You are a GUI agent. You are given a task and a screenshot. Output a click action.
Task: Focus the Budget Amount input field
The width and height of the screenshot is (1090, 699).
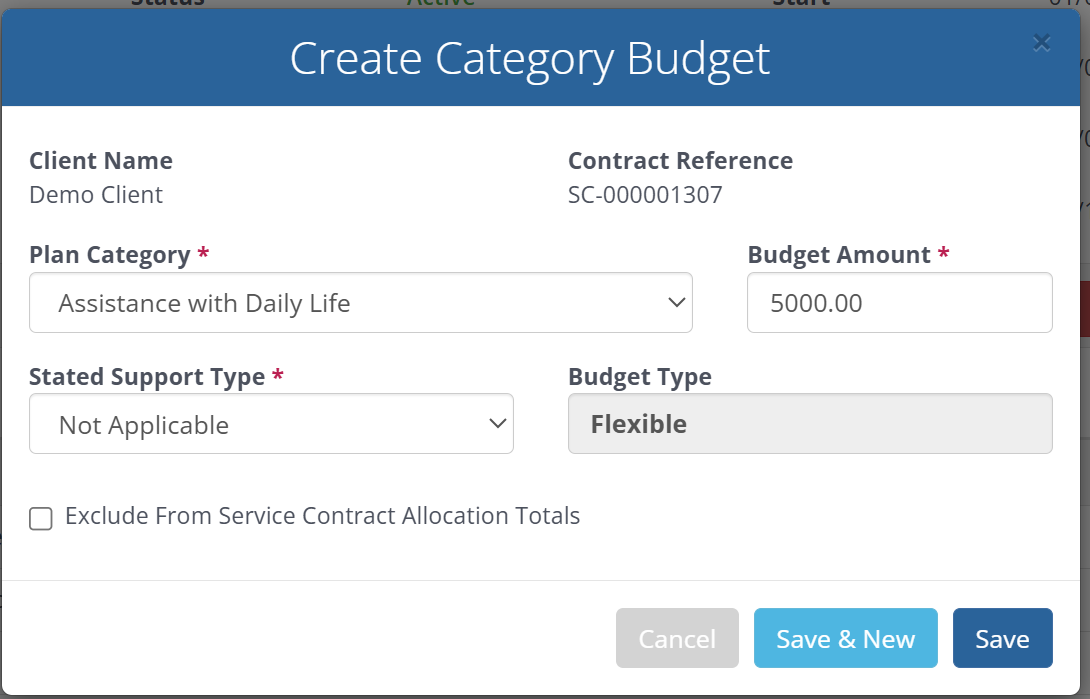pyautogui.click(x=899, y=303)
